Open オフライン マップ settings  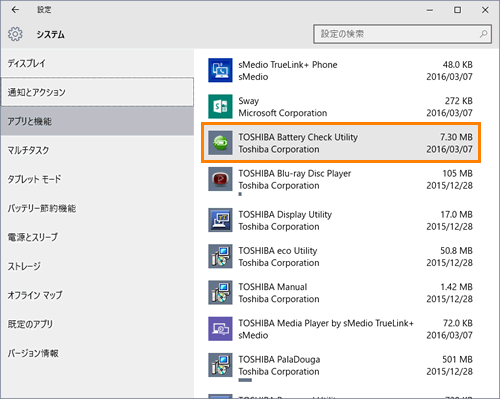pos(97,295)
